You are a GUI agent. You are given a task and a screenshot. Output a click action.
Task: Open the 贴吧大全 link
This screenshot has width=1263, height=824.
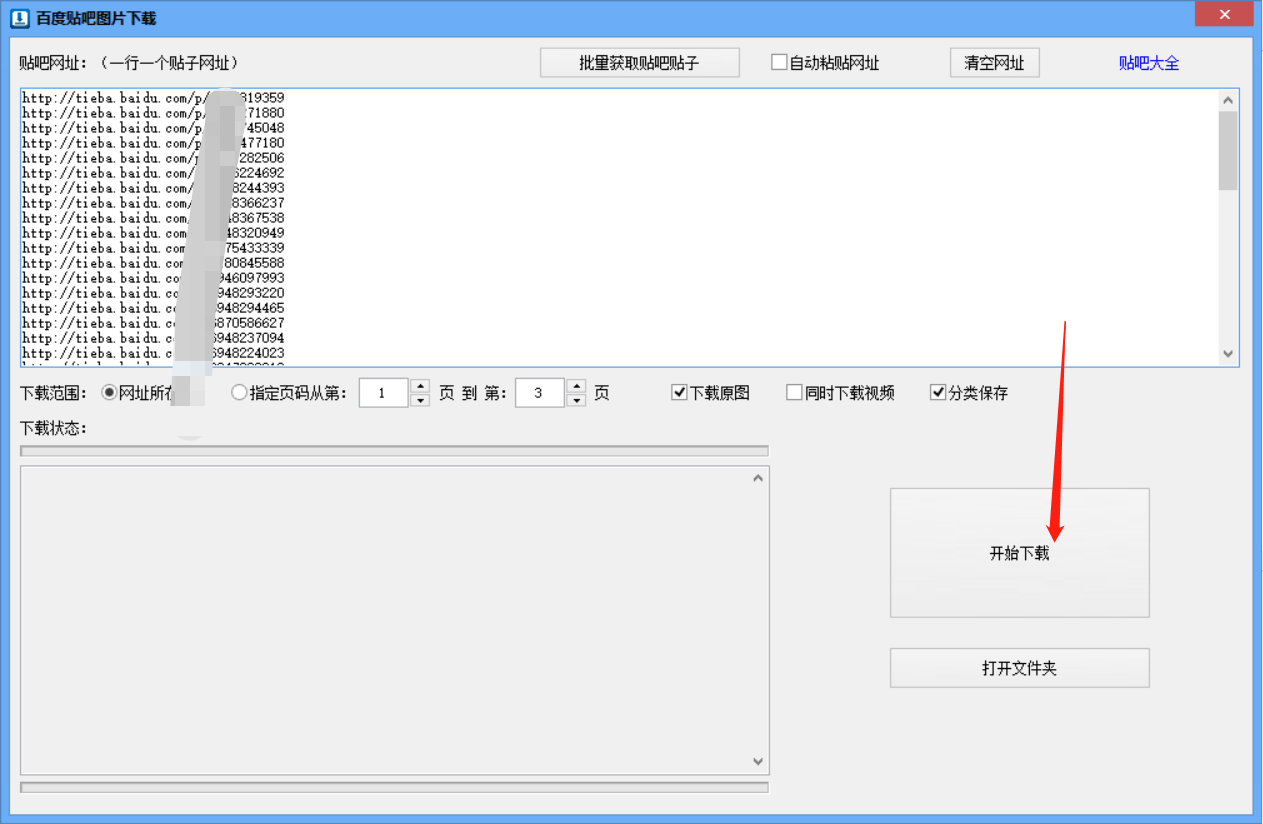[x=1149, y=62]
